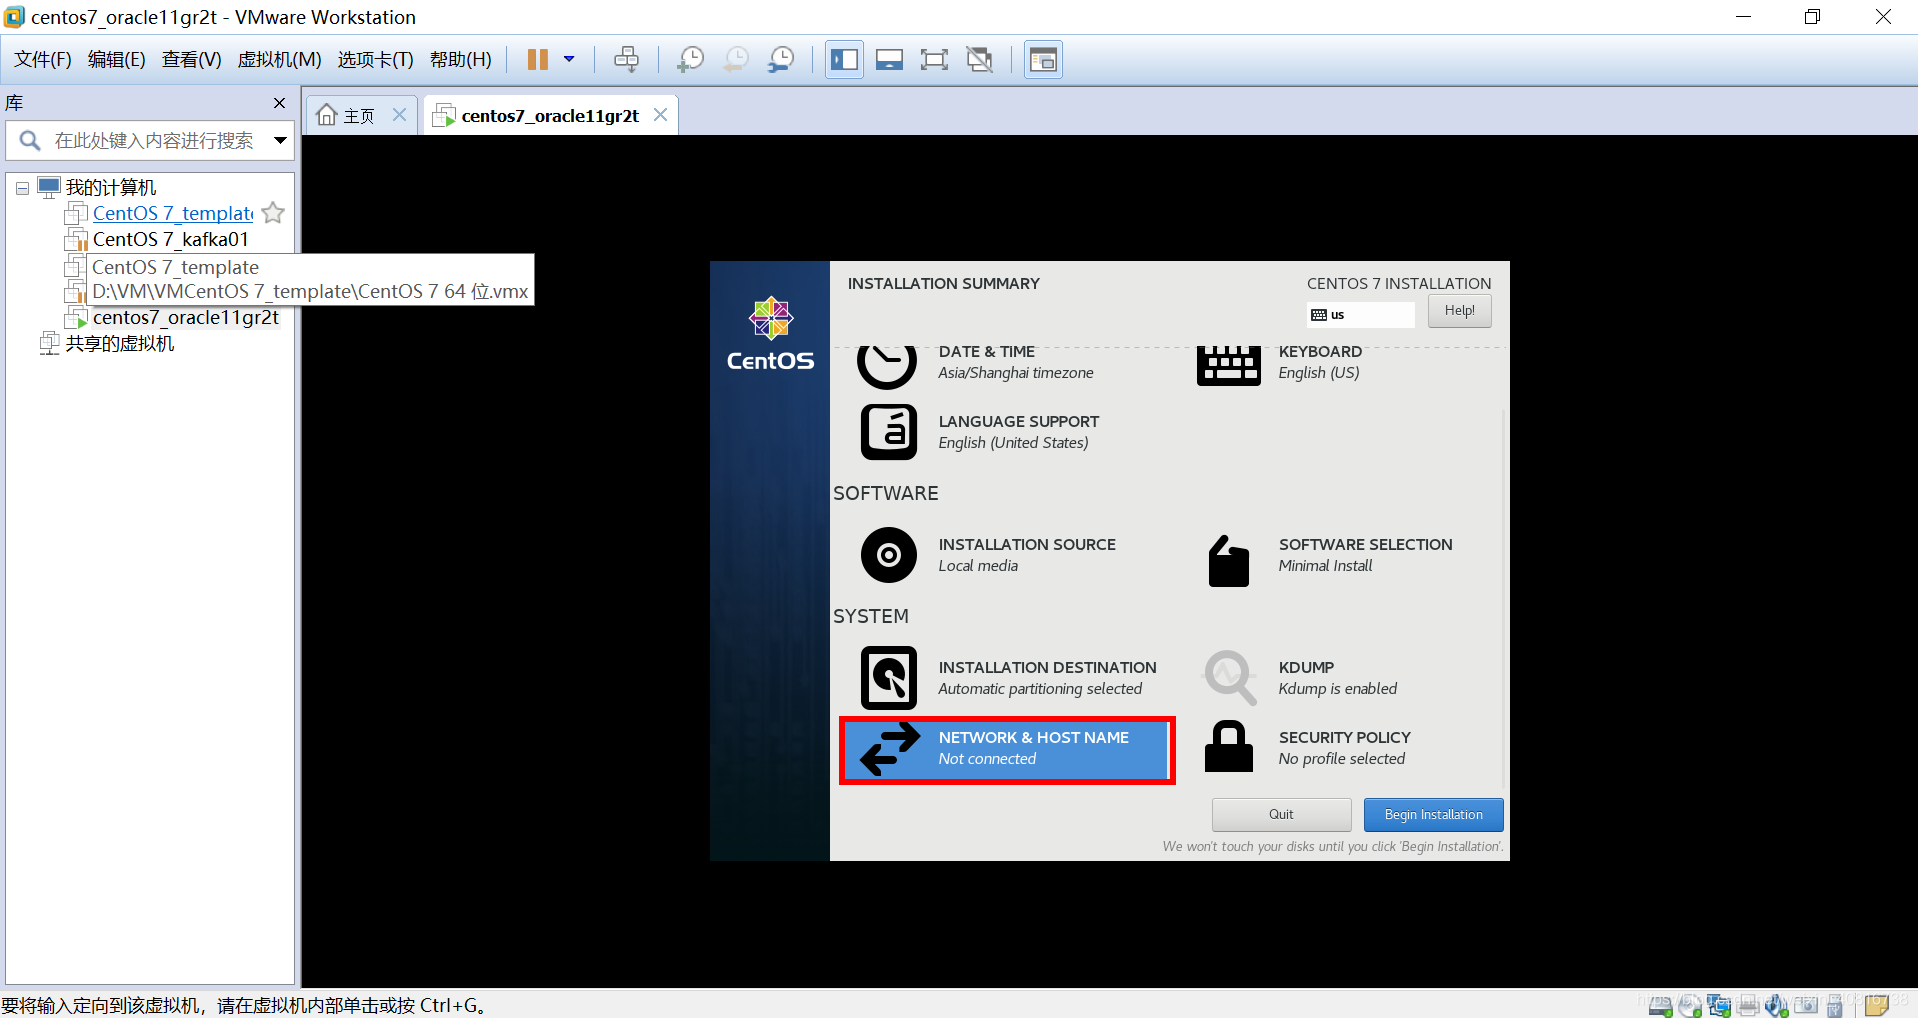The width and height of the screenshot is (1918, 1018).
Task: Click the 'Local media' text
Action: click(978, 566)
